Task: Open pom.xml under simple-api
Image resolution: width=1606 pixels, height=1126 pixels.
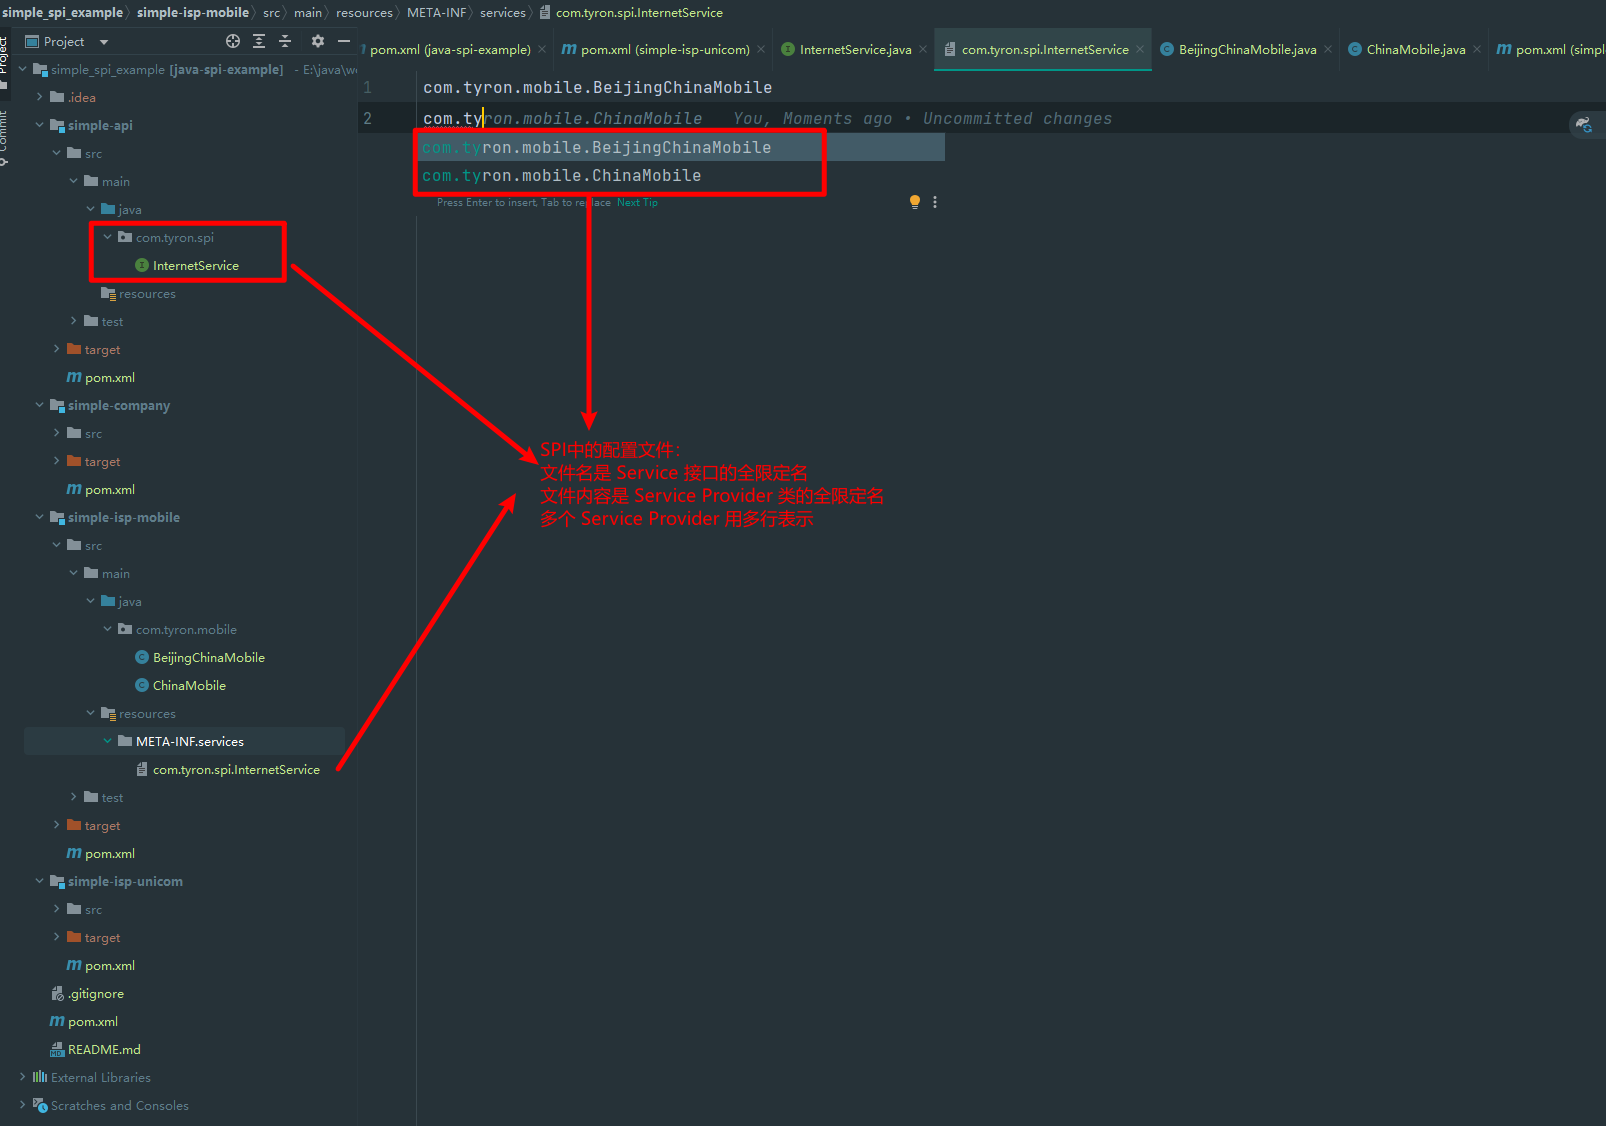Action: coord(100,377)
